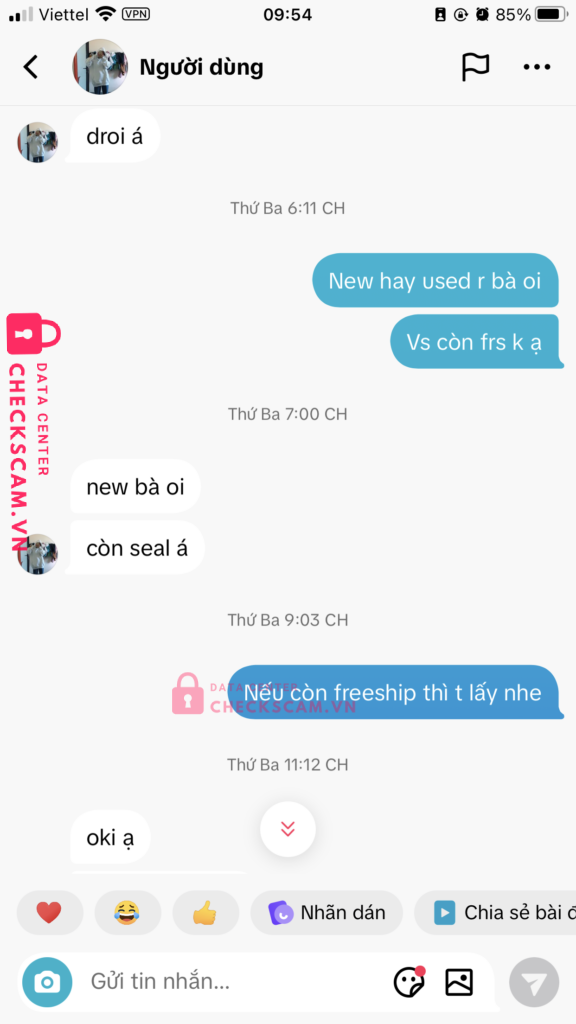Open the emoji sticker picker icon
The width and height of the screenshot is (576, 1024).
[409, 982]
